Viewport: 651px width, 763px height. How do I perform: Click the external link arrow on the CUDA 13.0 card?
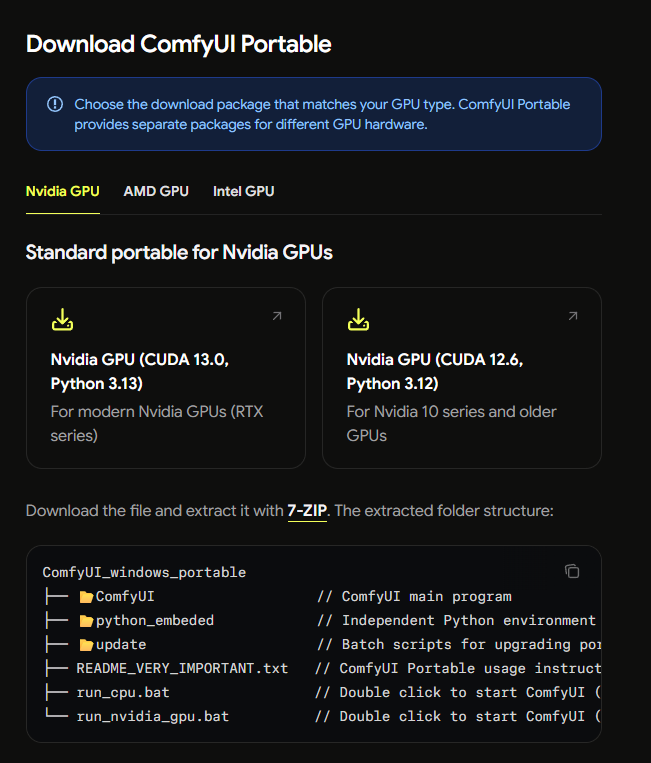coord(277,316)
